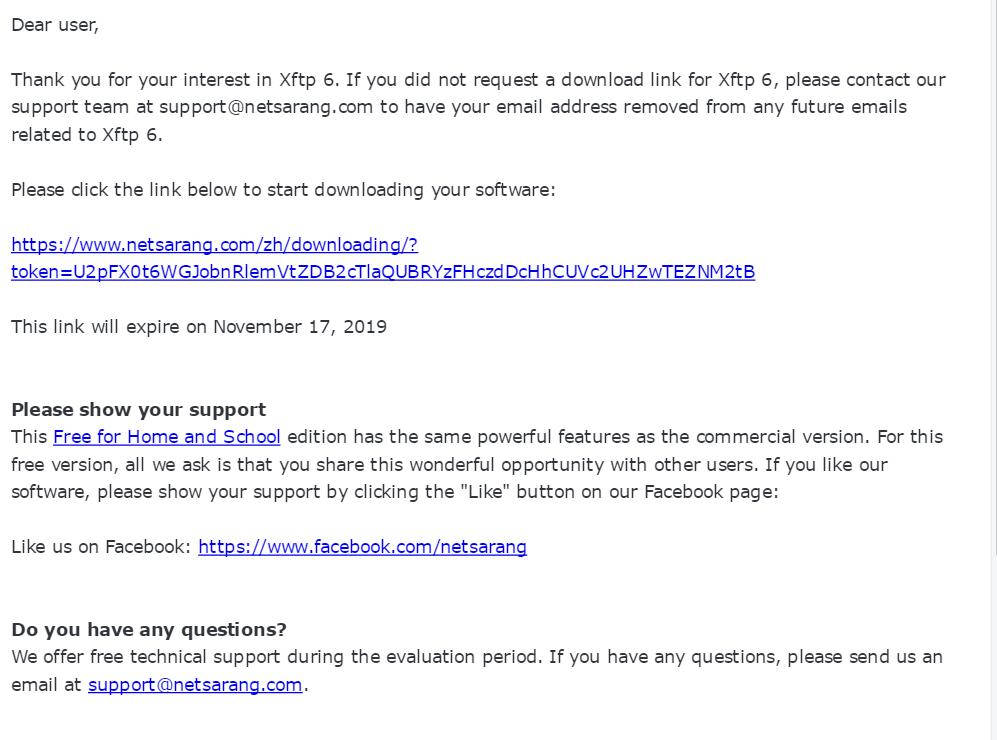This screenshot has width=997, height=740.
Task: Click the "Dear user," greeting text
Action: coord(55,25)
